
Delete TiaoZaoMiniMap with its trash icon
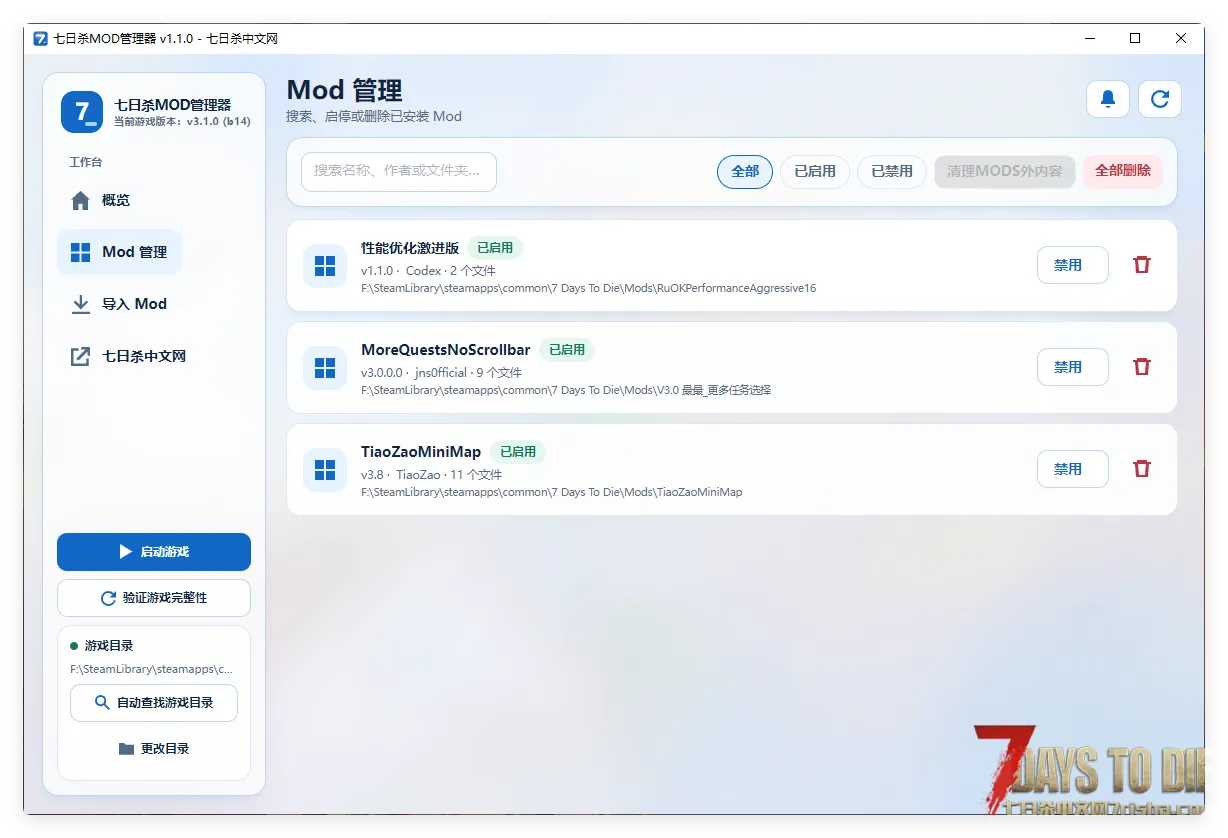coord(1142,469)
